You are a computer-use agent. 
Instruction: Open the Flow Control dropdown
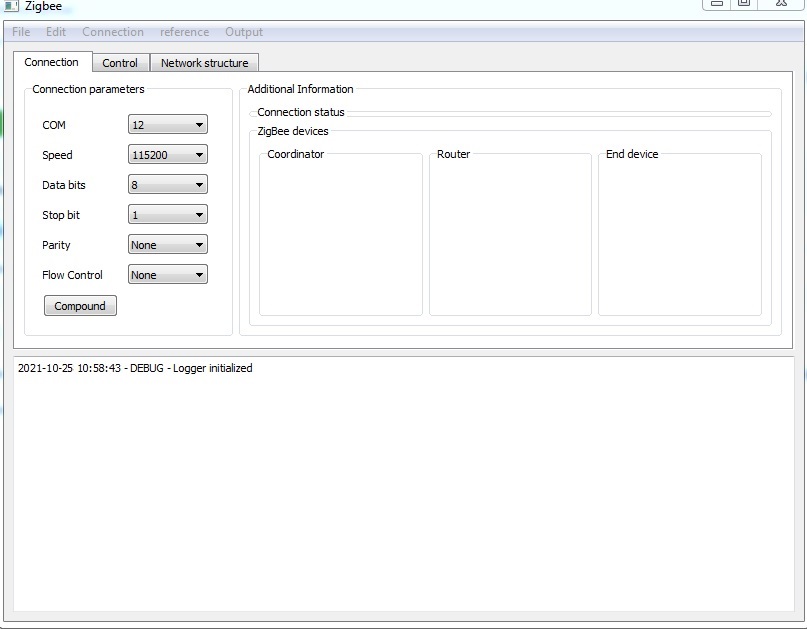pos(167,275)
